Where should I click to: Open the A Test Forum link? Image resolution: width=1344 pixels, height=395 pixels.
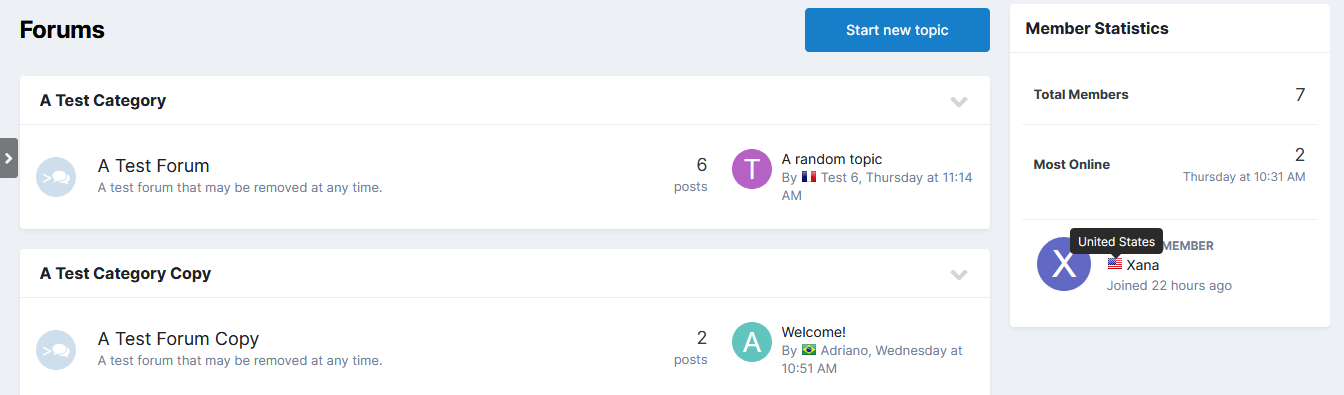[154, 166]
